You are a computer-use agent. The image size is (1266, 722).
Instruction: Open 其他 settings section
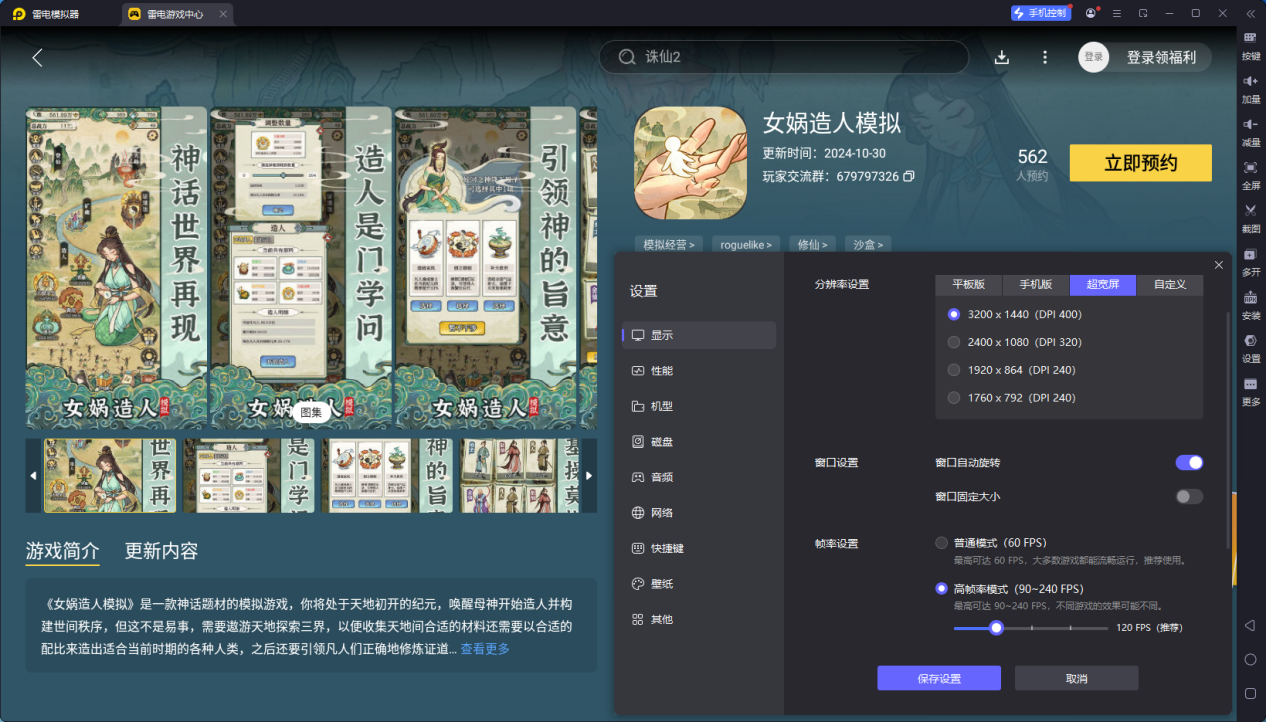(699, 620)
